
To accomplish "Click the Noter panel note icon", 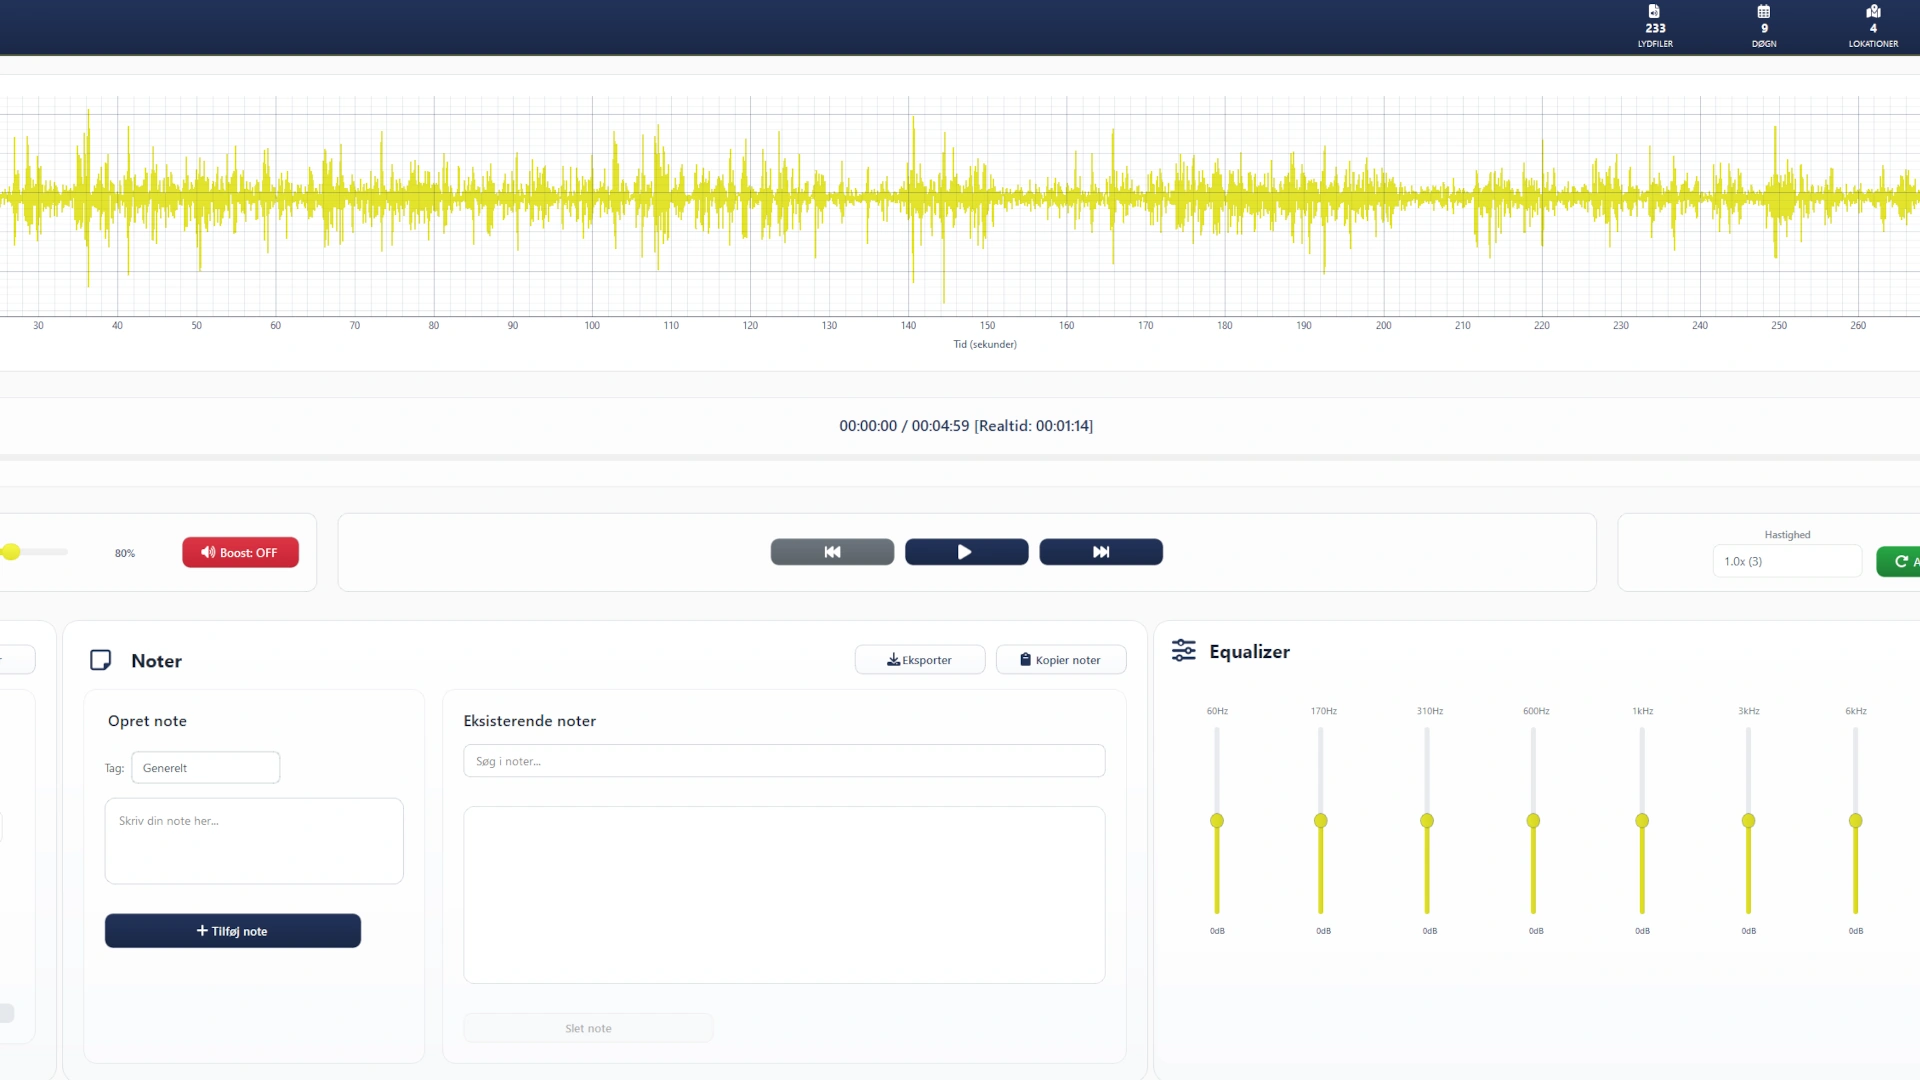I will click(101, 660).
